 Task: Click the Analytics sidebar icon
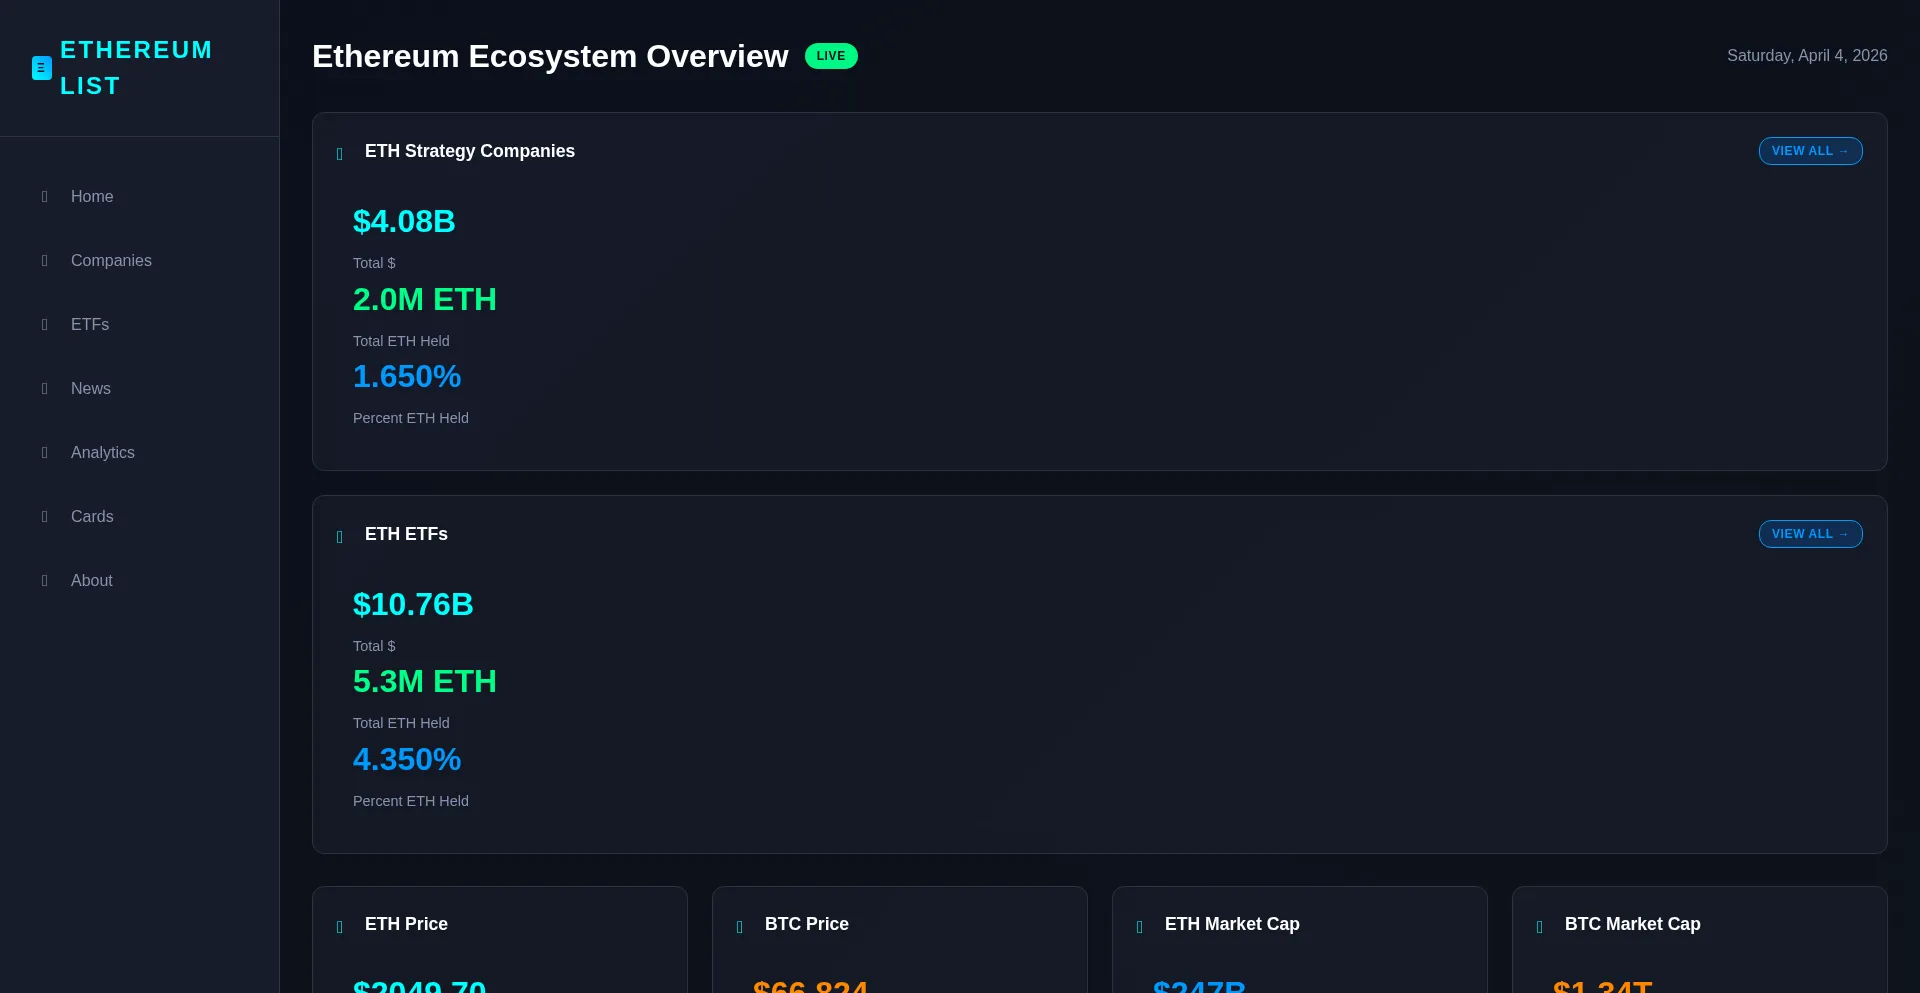coord(44,453)
